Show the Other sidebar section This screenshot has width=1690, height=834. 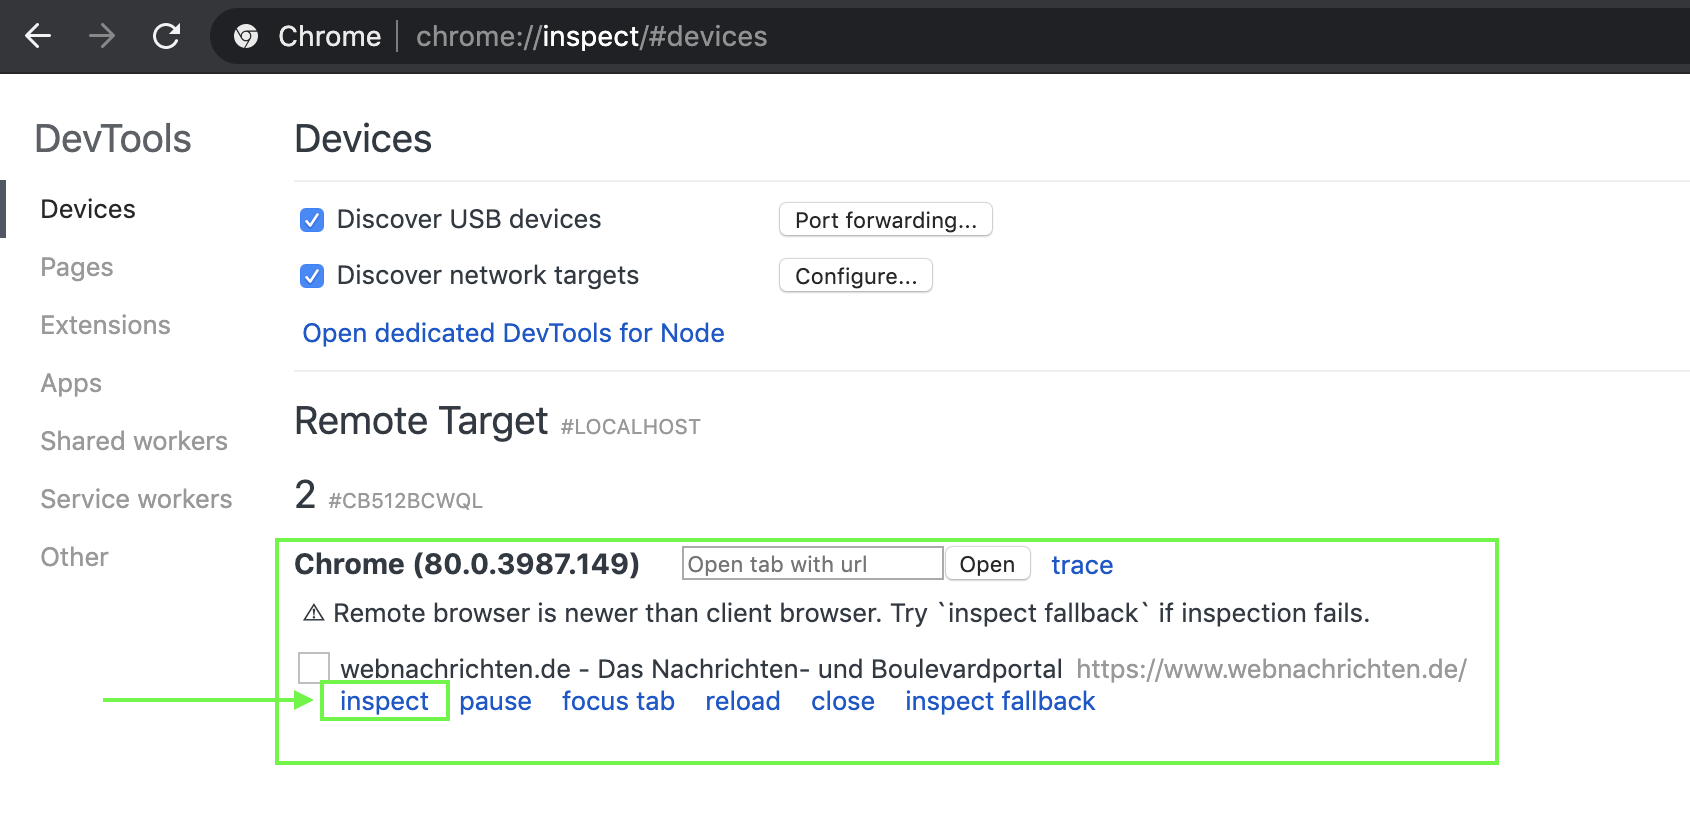[74, 557]
